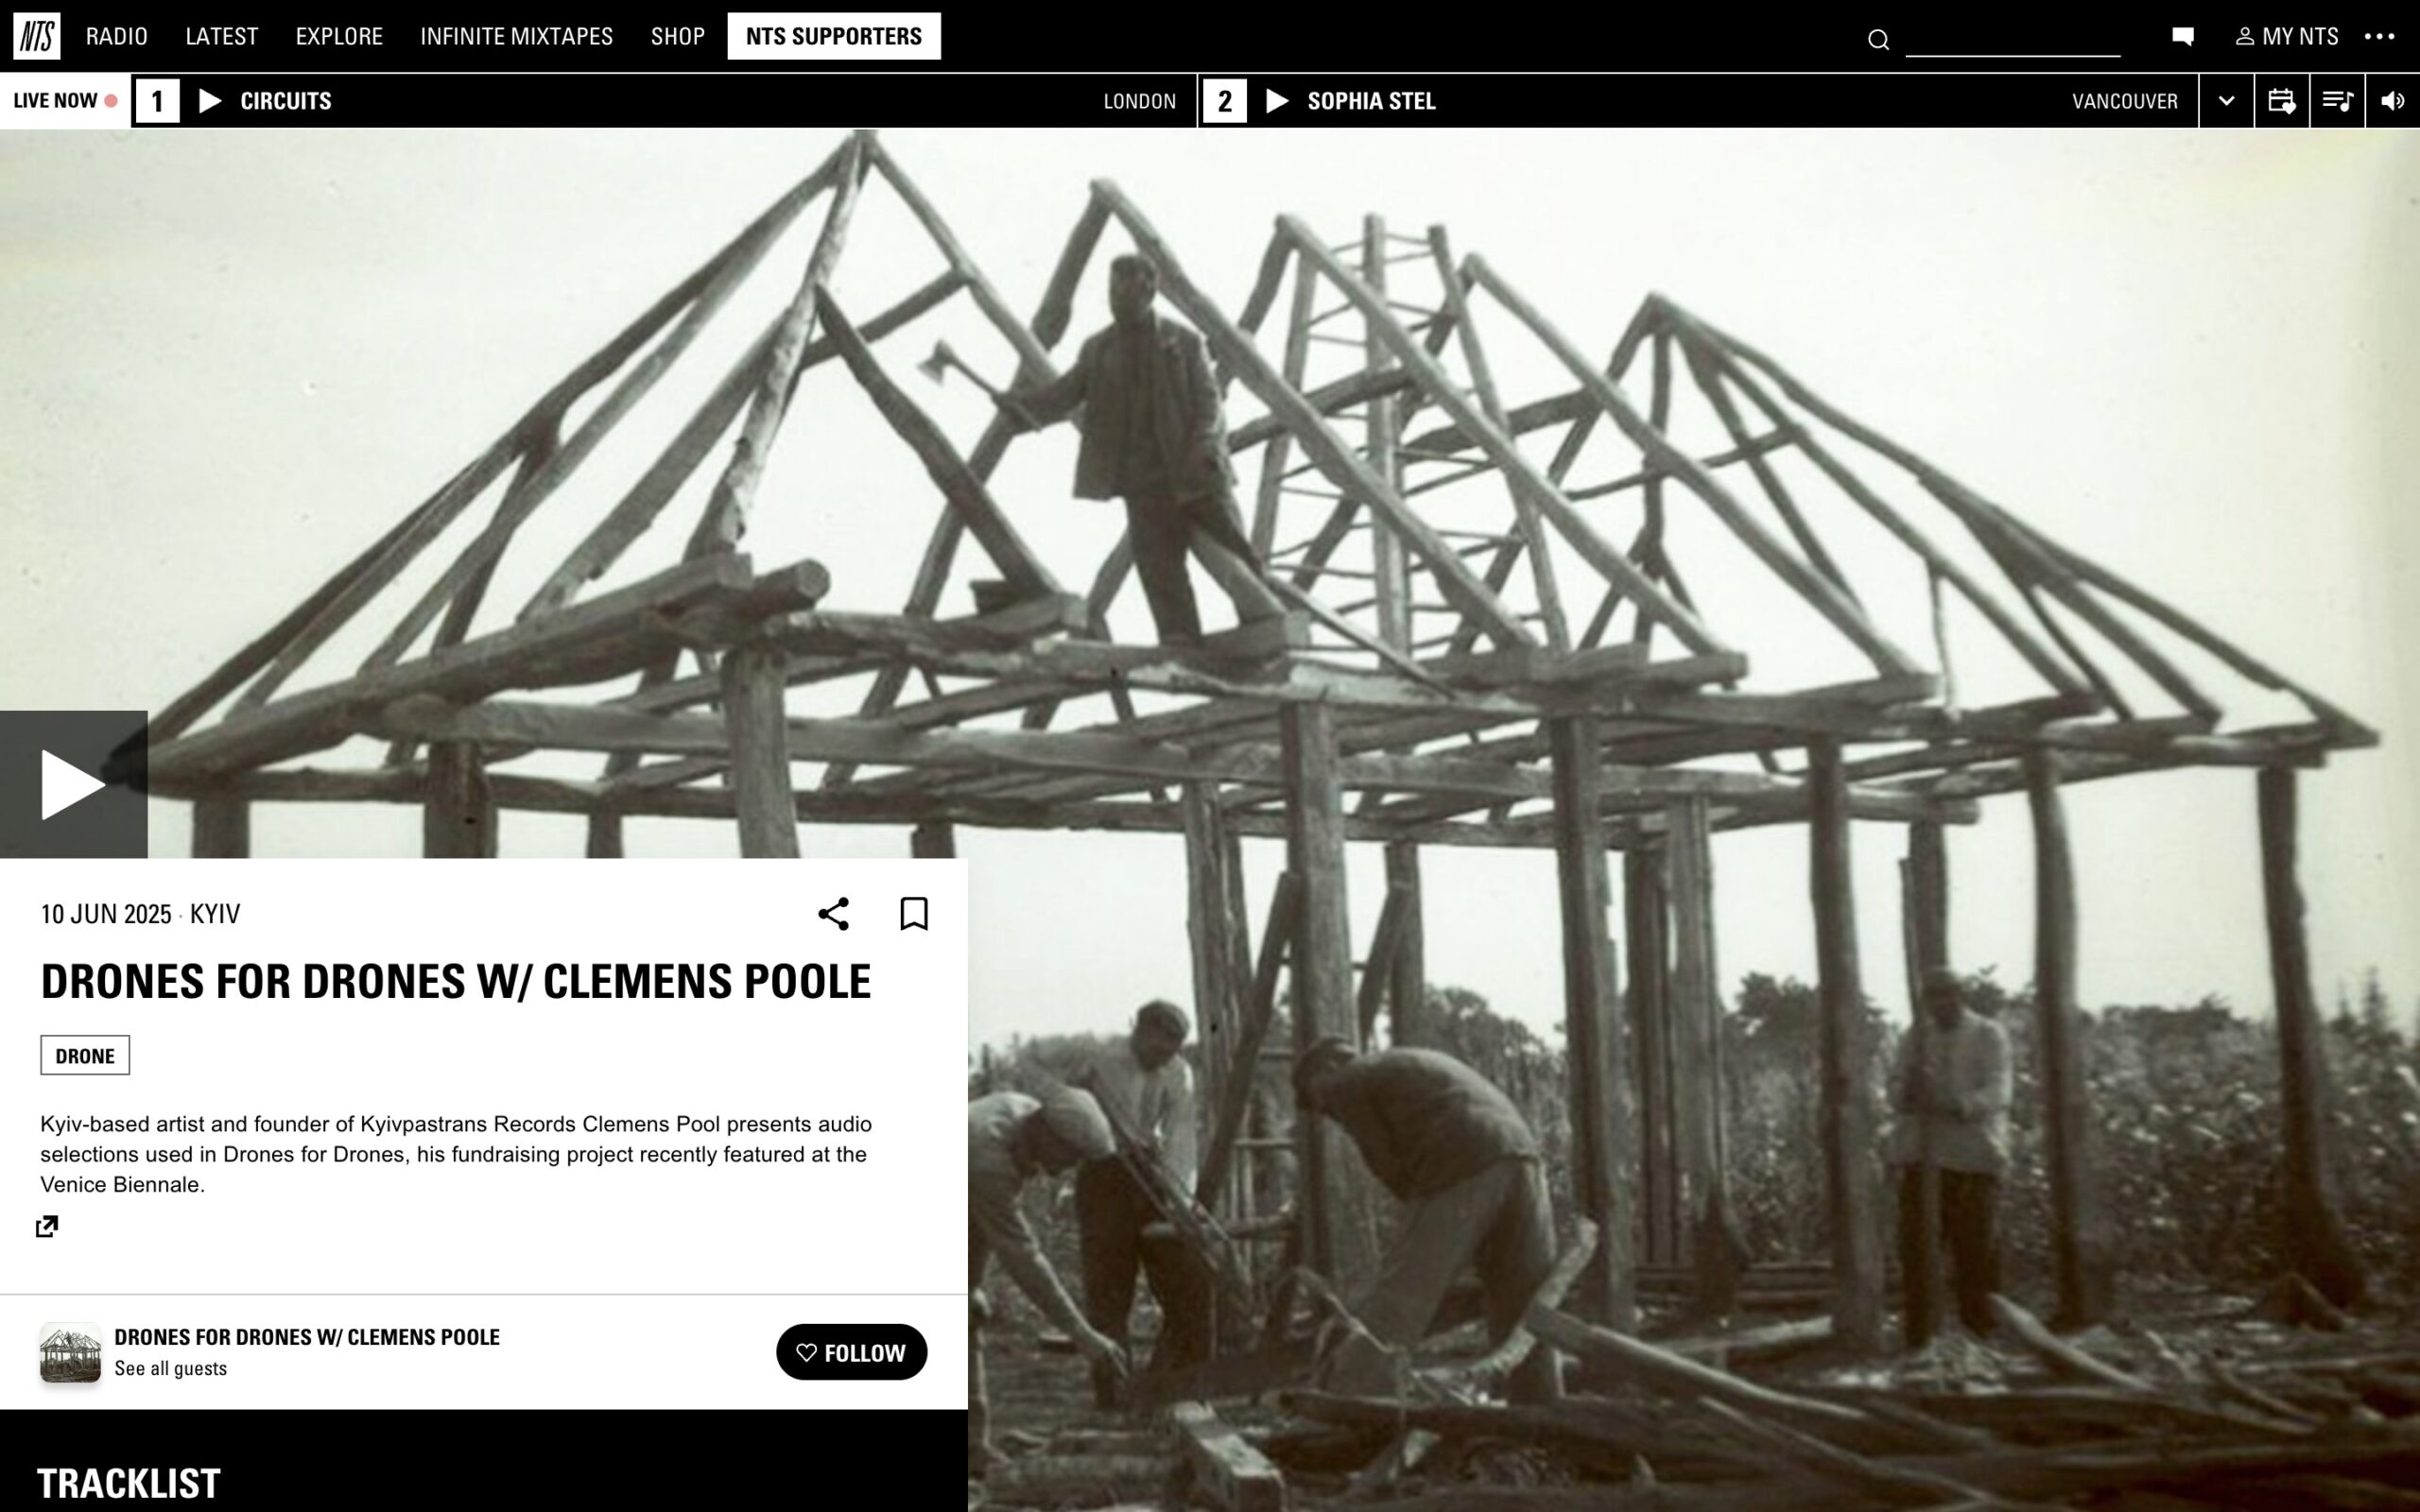2420x1512 pixels.
Task: Open the chat speech bubble icon
Action: 2183,37
